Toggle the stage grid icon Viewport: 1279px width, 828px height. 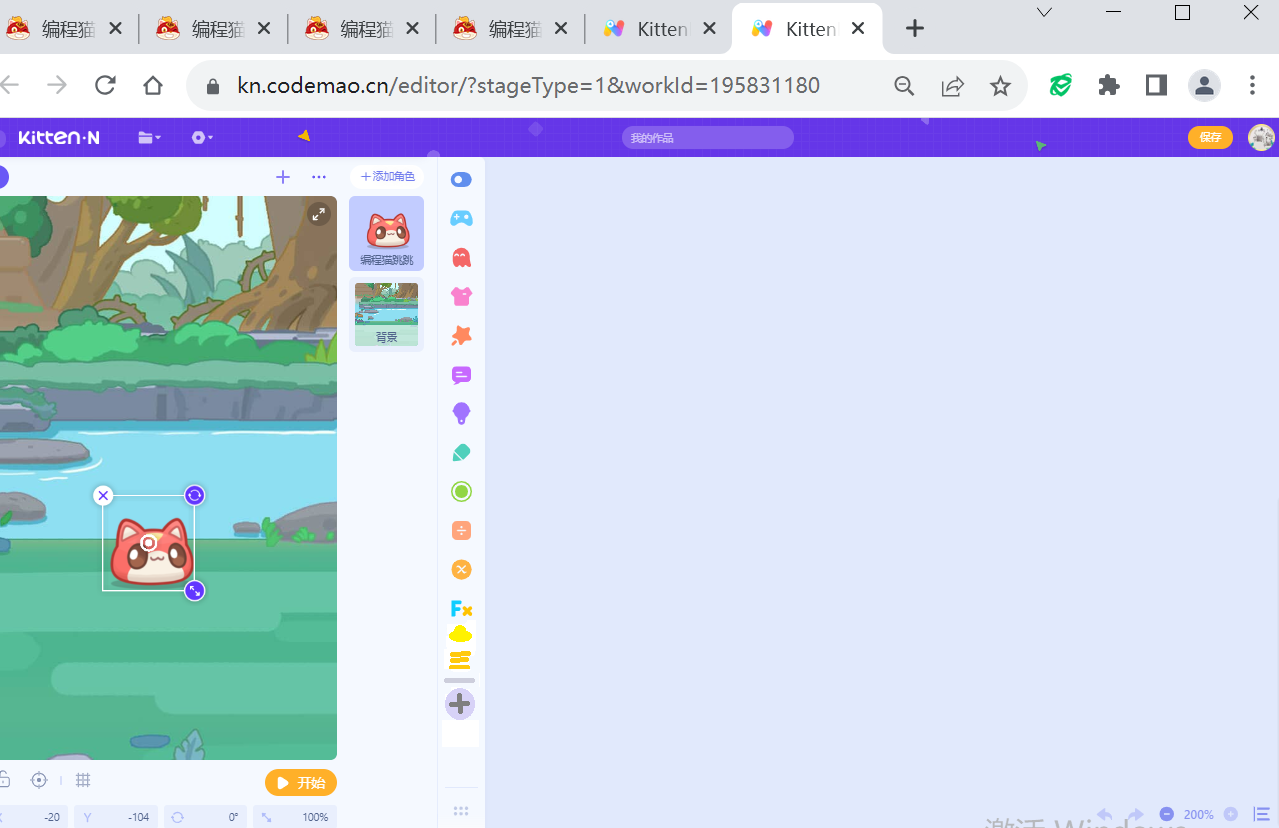click(x=84, y=780)
